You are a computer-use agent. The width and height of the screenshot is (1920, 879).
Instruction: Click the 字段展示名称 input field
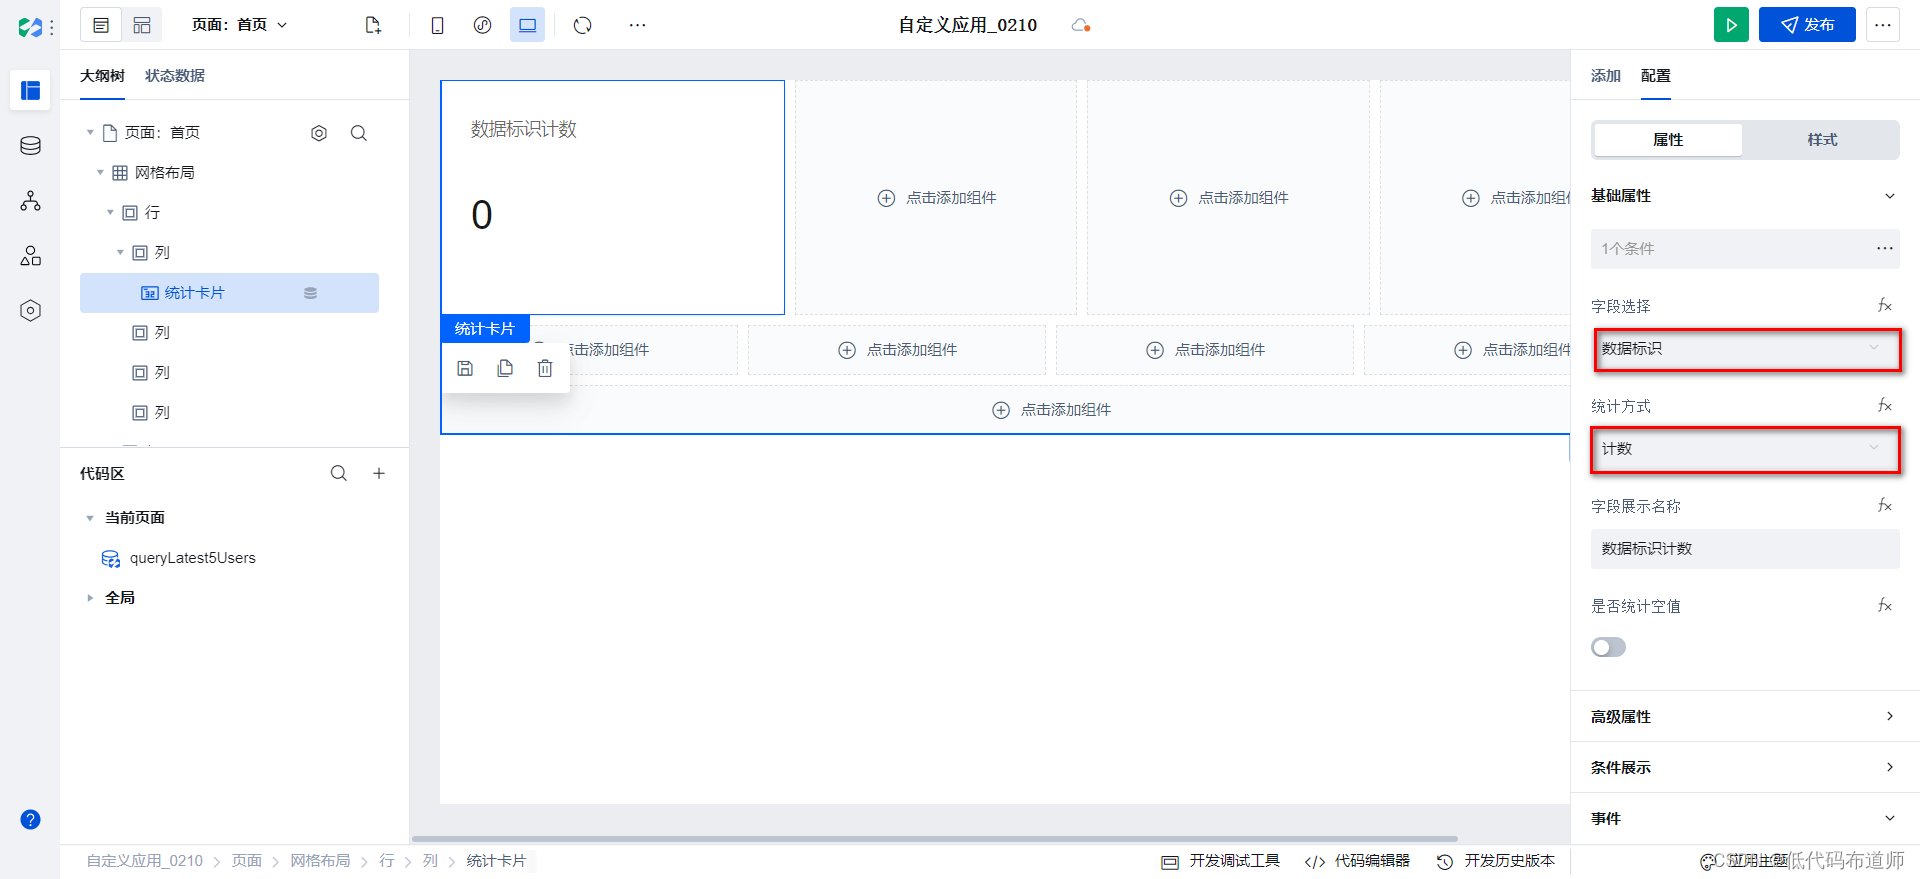tap(1745, 549)
